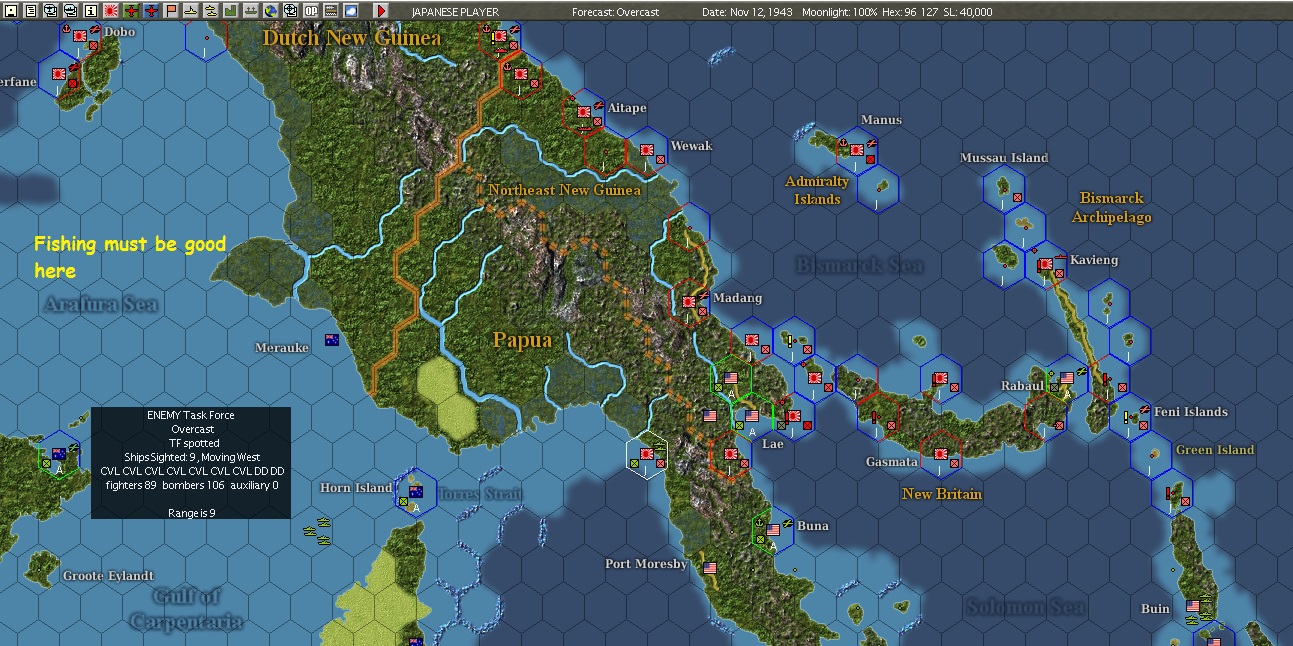Click the terrain strip toolbar icon

tap(331, 11)
